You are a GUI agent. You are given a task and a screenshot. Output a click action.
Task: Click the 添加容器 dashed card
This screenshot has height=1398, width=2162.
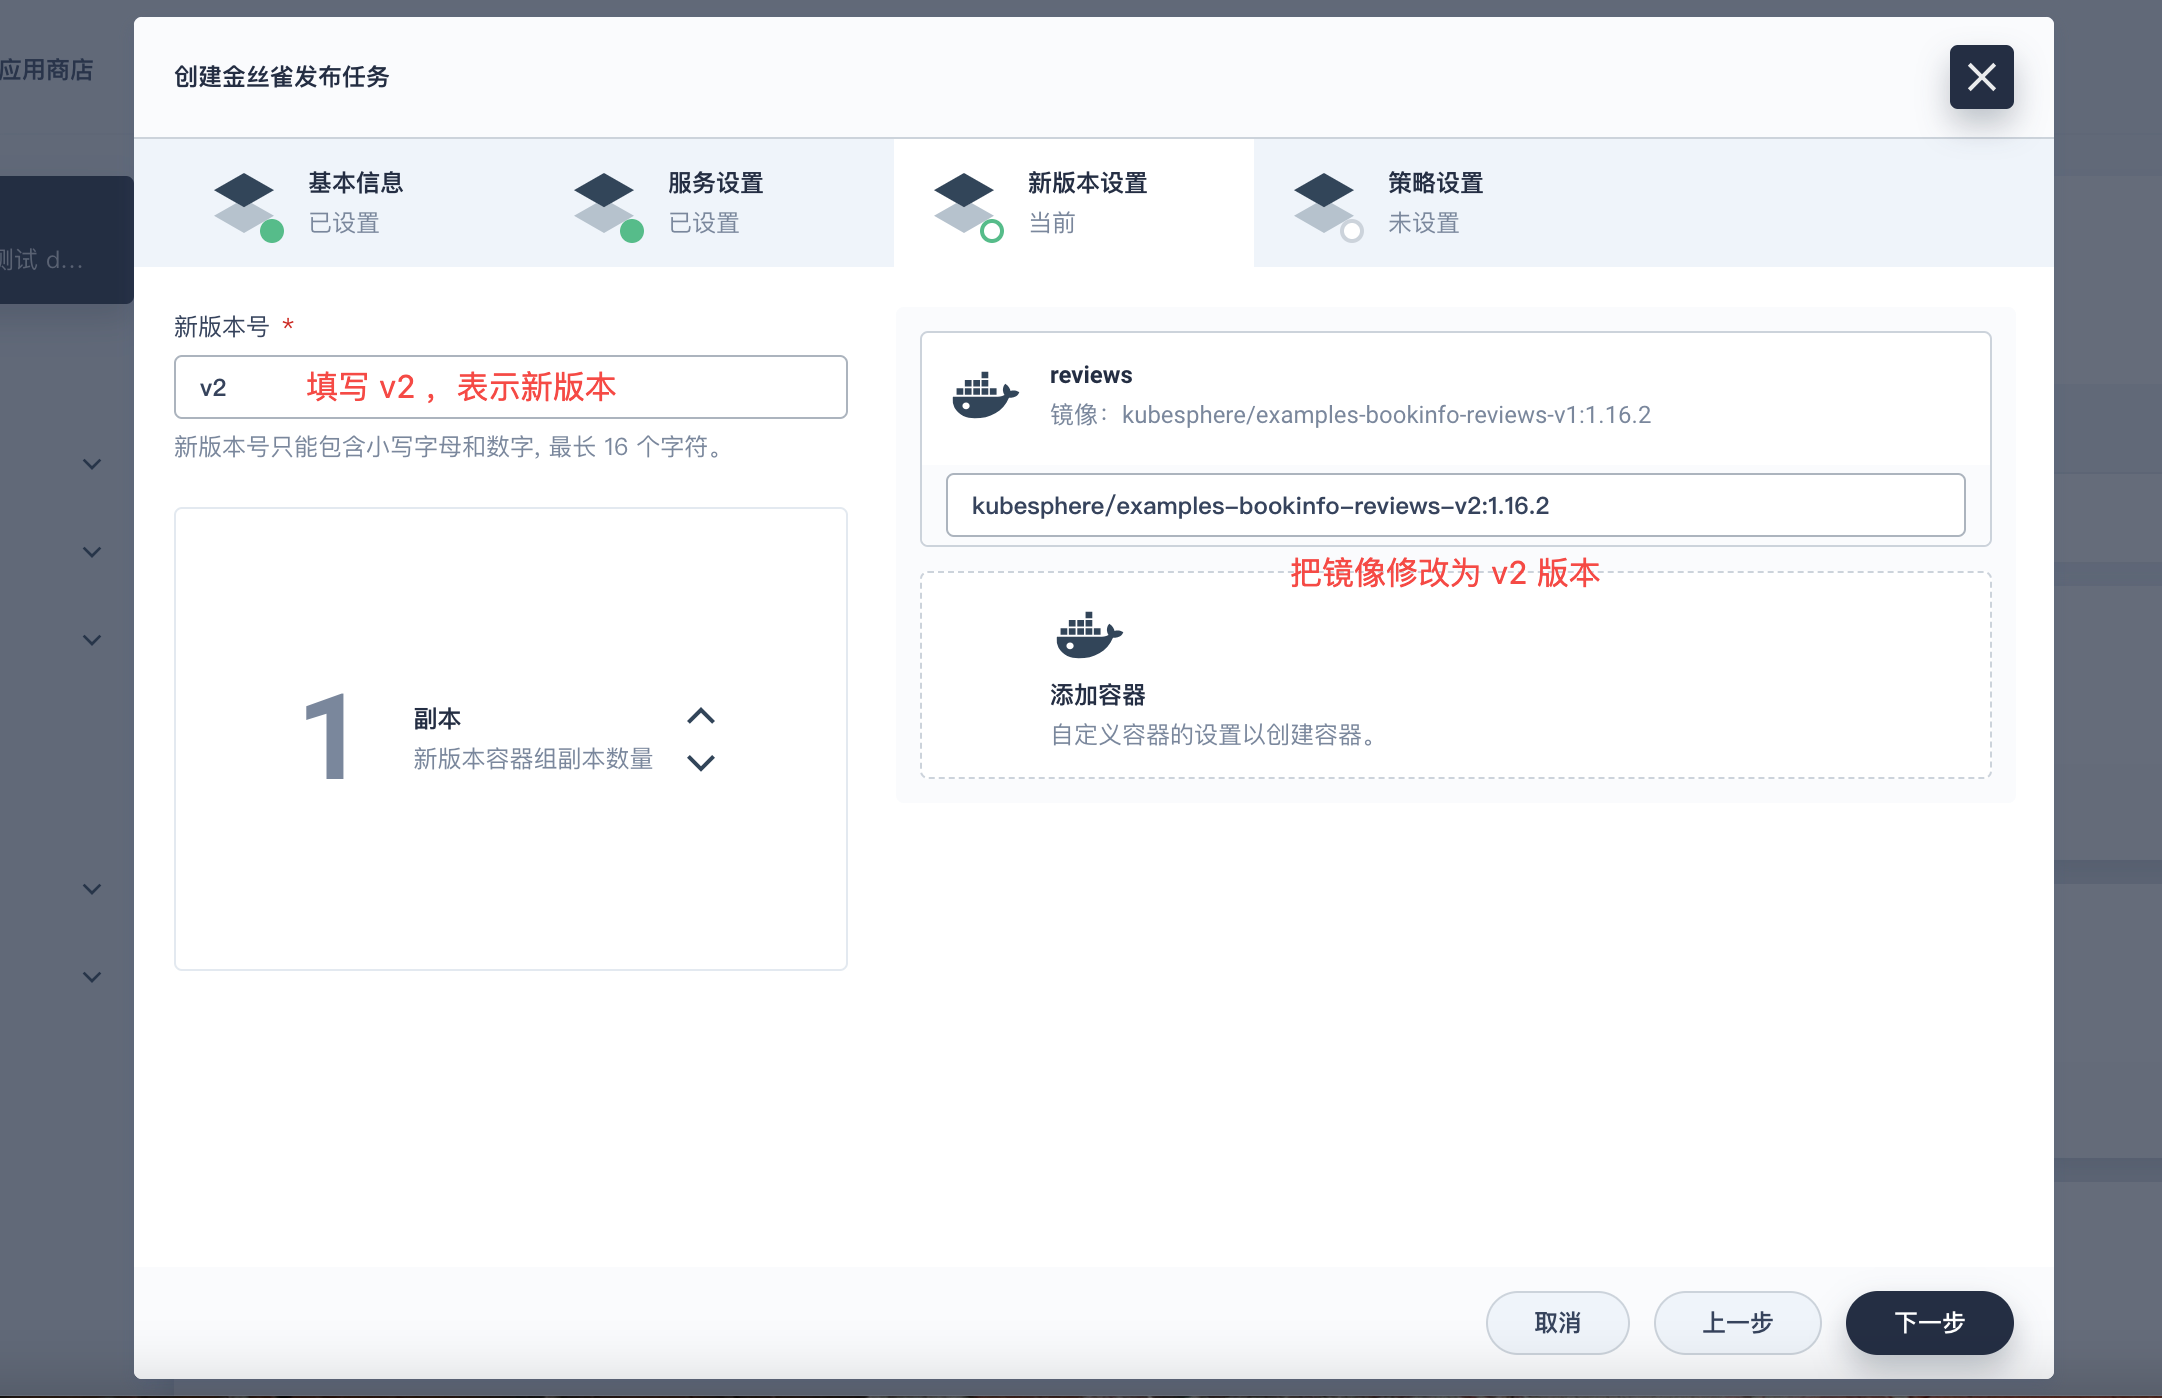click(x=1455, y=675)
